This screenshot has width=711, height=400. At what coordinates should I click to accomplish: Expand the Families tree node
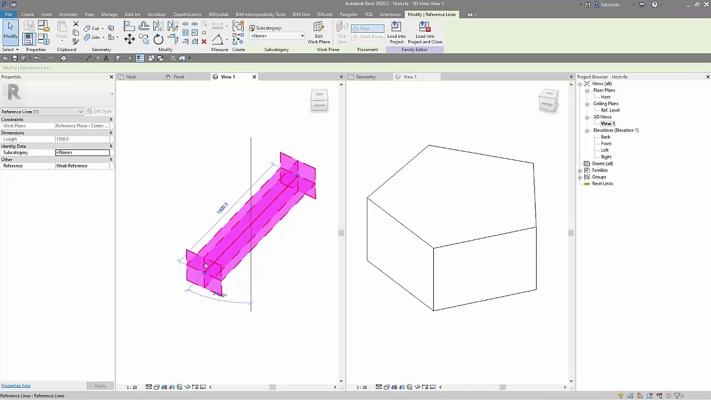click(x=580, y=170)
